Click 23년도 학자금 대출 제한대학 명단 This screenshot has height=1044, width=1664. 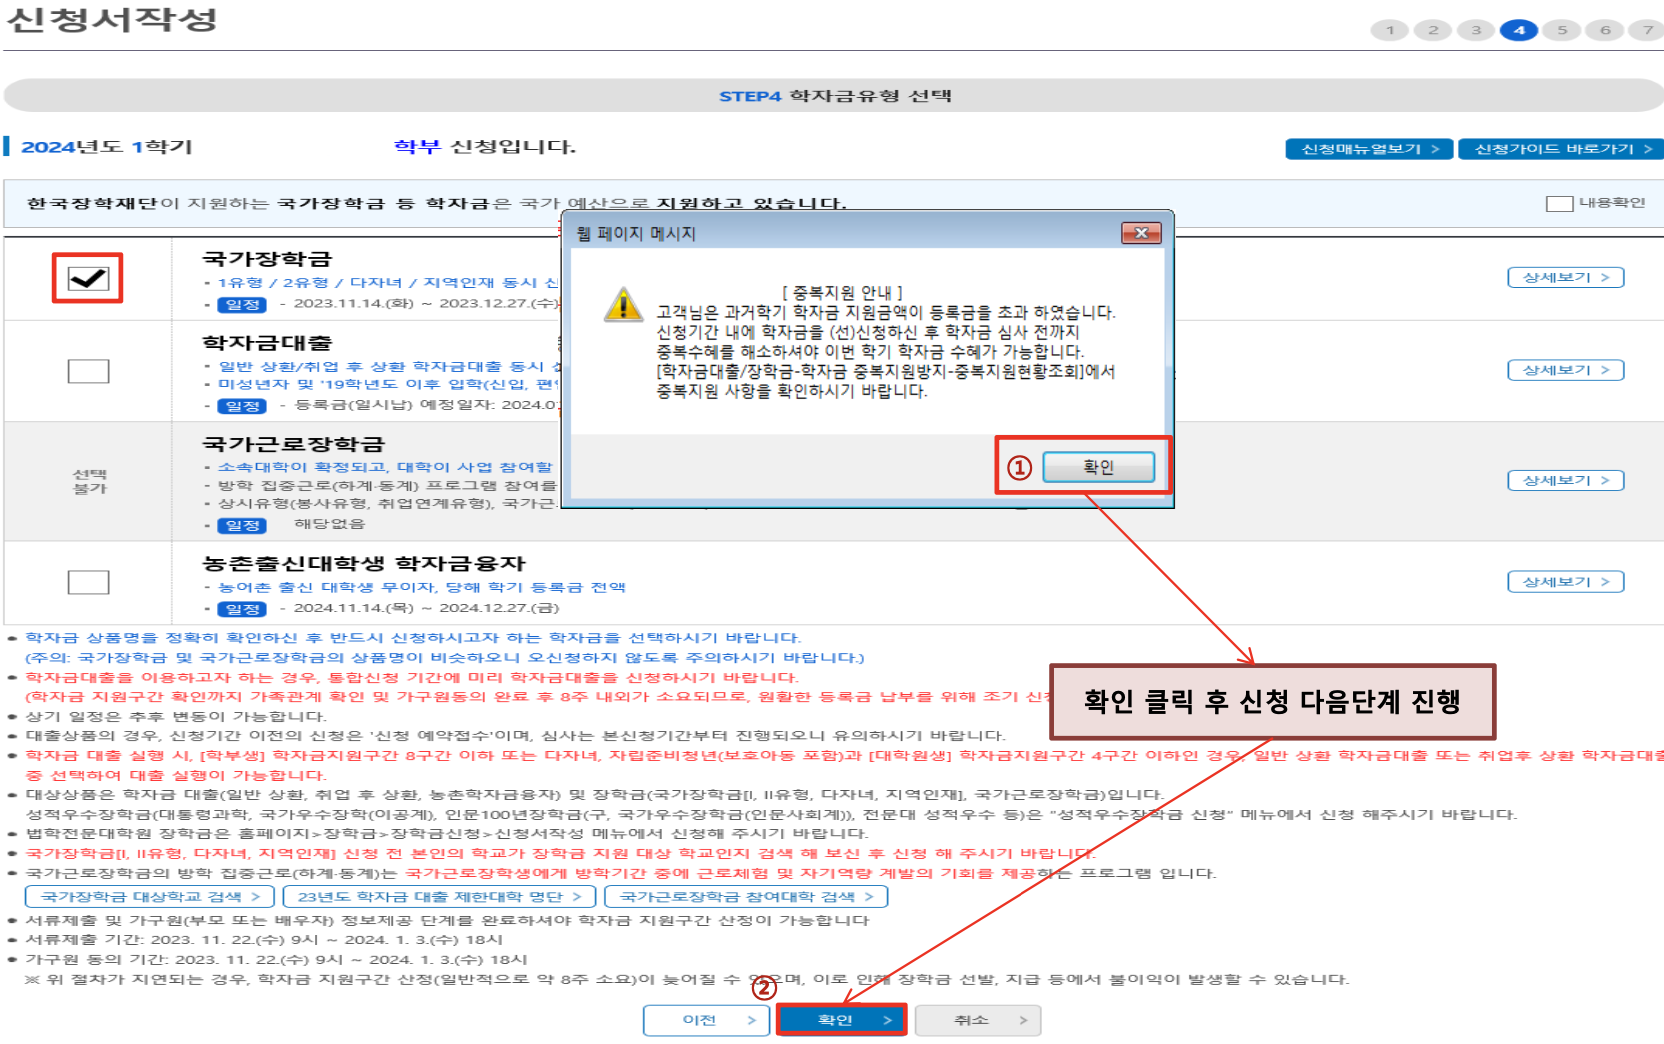point(438,896)
